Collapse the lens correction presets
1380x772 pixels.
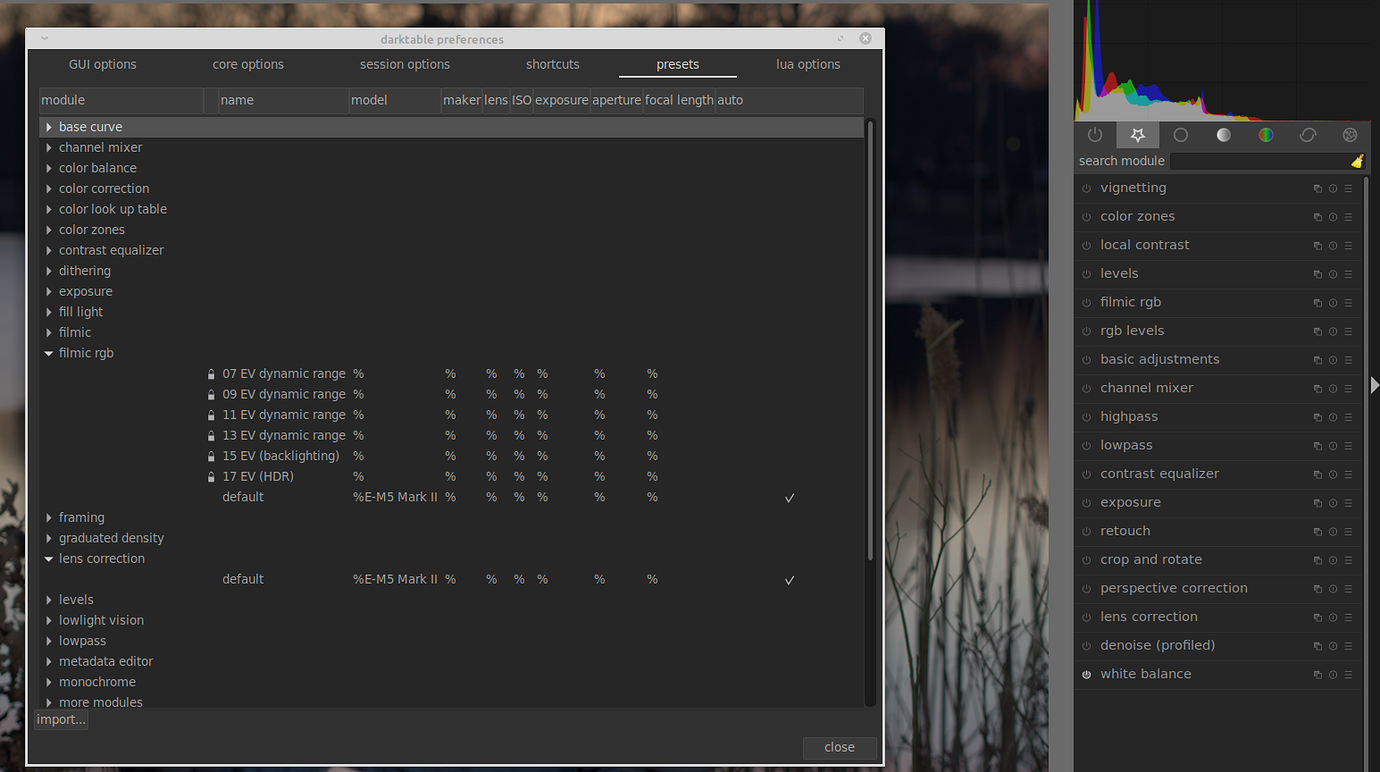(x=48, y=558)
